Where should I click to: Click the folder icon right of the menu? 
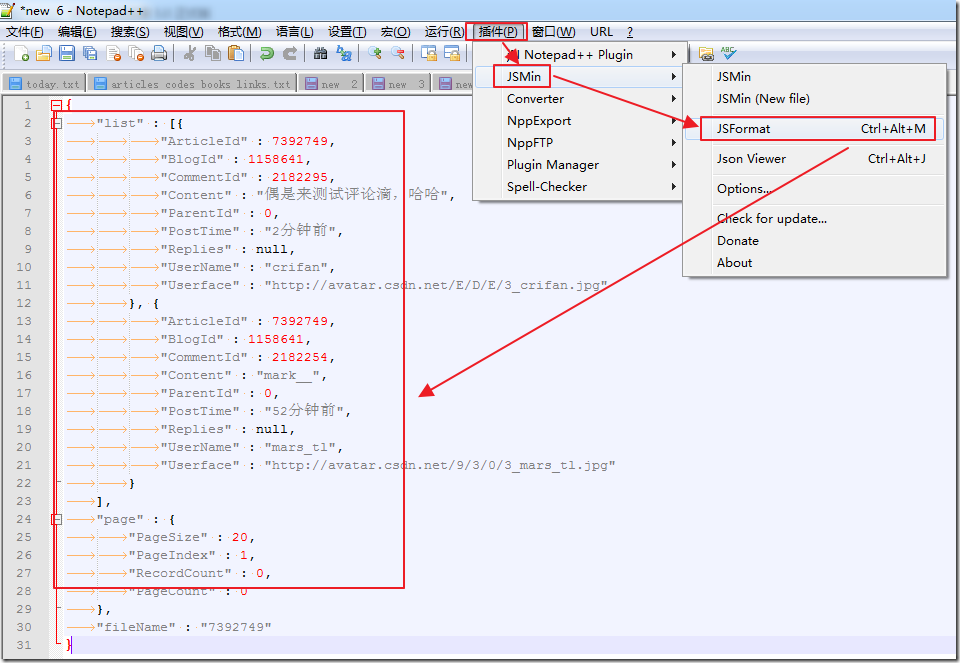pos(706,54)
